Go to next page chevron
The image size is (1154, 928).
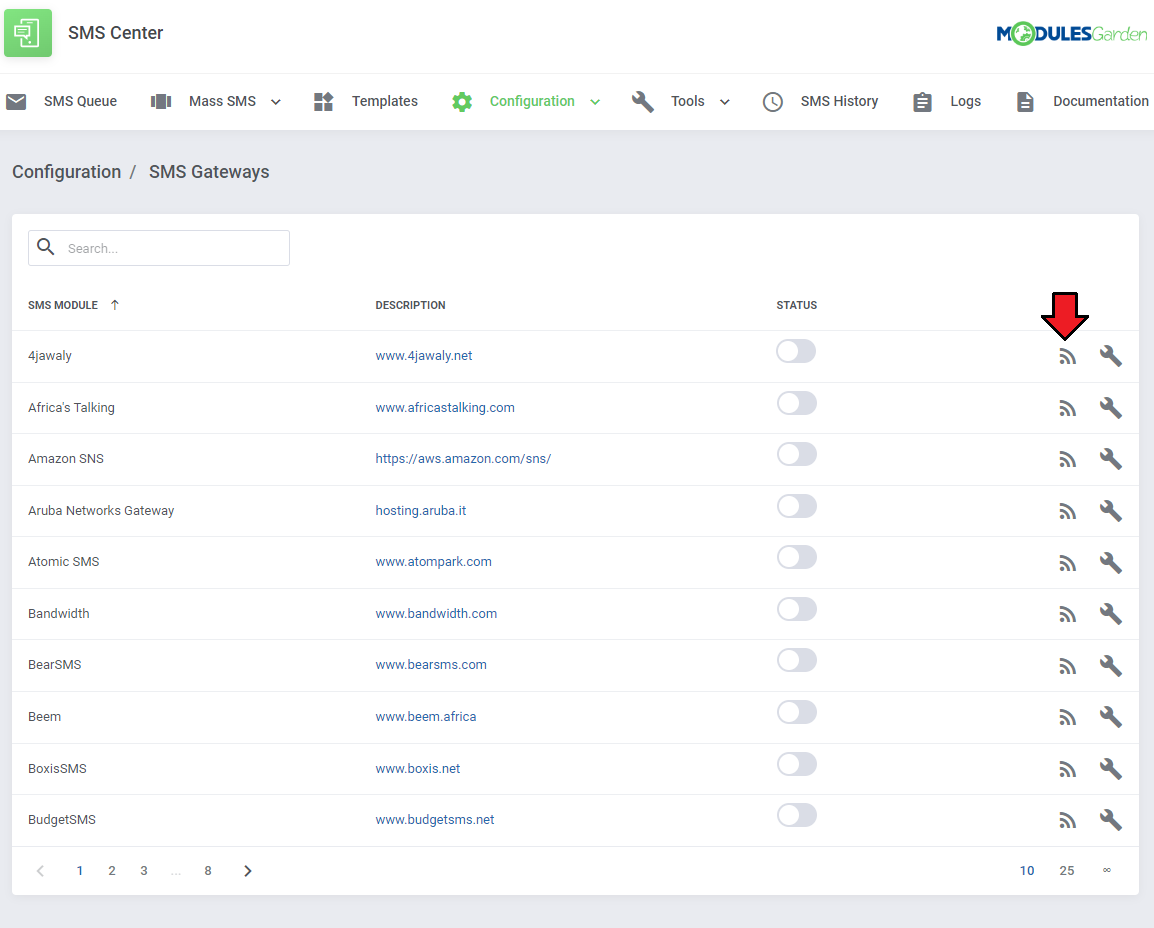pos(248,871)
